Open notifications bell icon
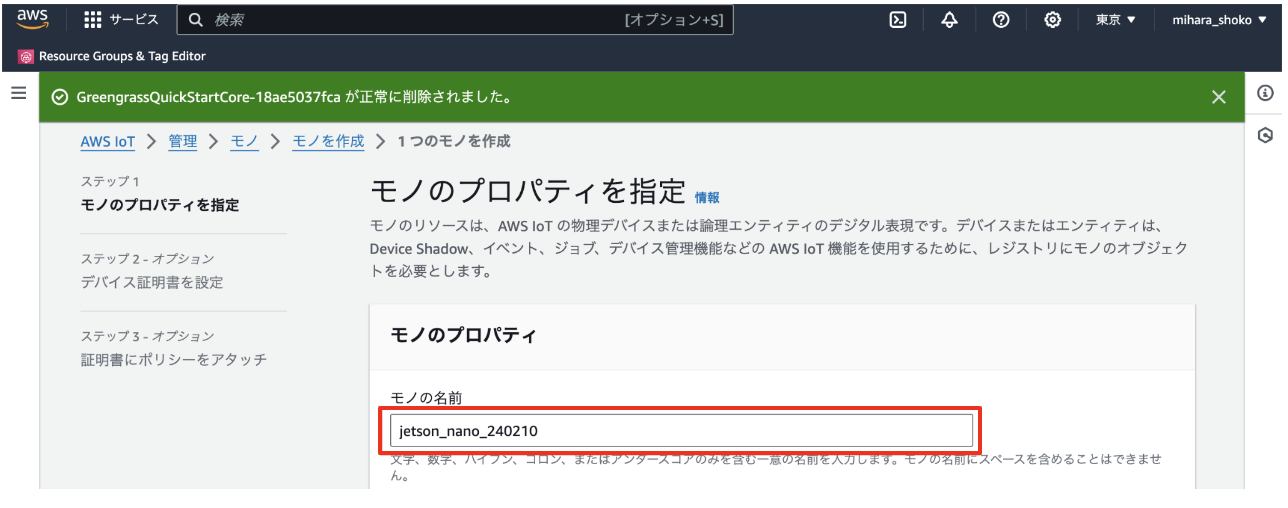This screenshot has height=508, width=1288. (950, 20)
